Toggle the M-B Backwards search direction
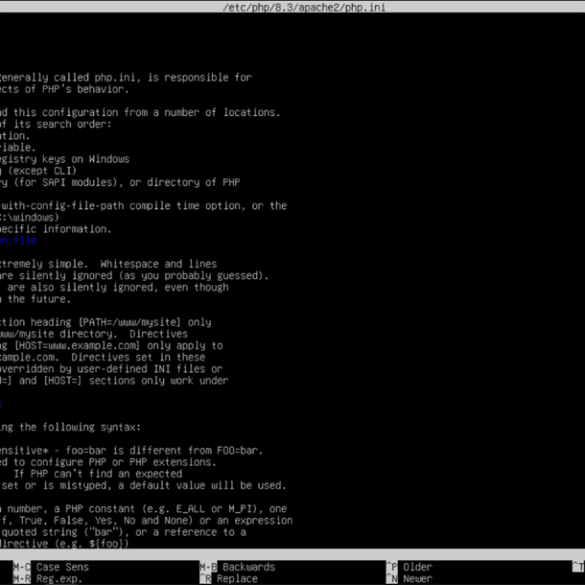The width and height of the screenshot is (585, 585). (238, 567)
